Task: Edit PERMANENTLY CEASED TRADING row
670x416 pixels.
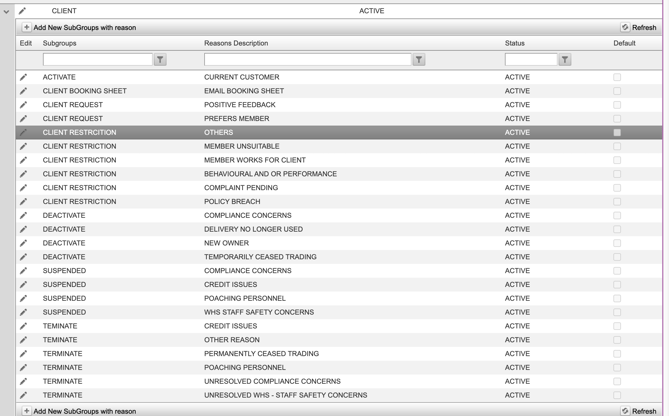Action: coord(24,354)
